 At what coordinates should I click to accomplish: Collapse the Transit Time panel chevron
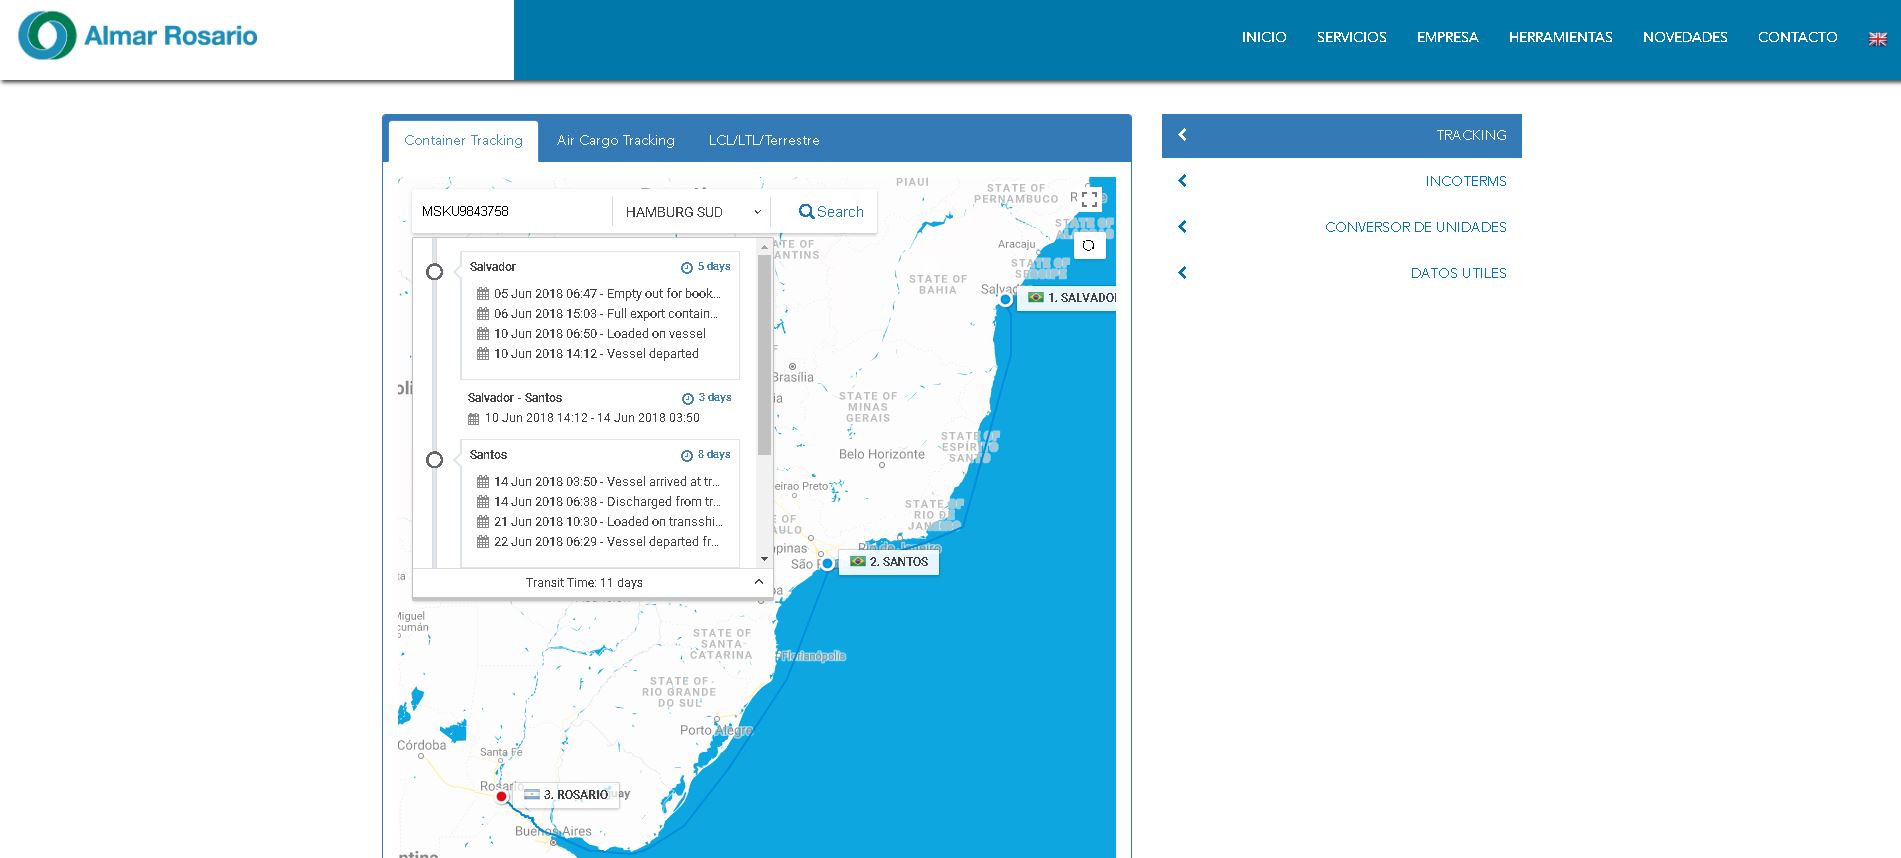[758, 582]
